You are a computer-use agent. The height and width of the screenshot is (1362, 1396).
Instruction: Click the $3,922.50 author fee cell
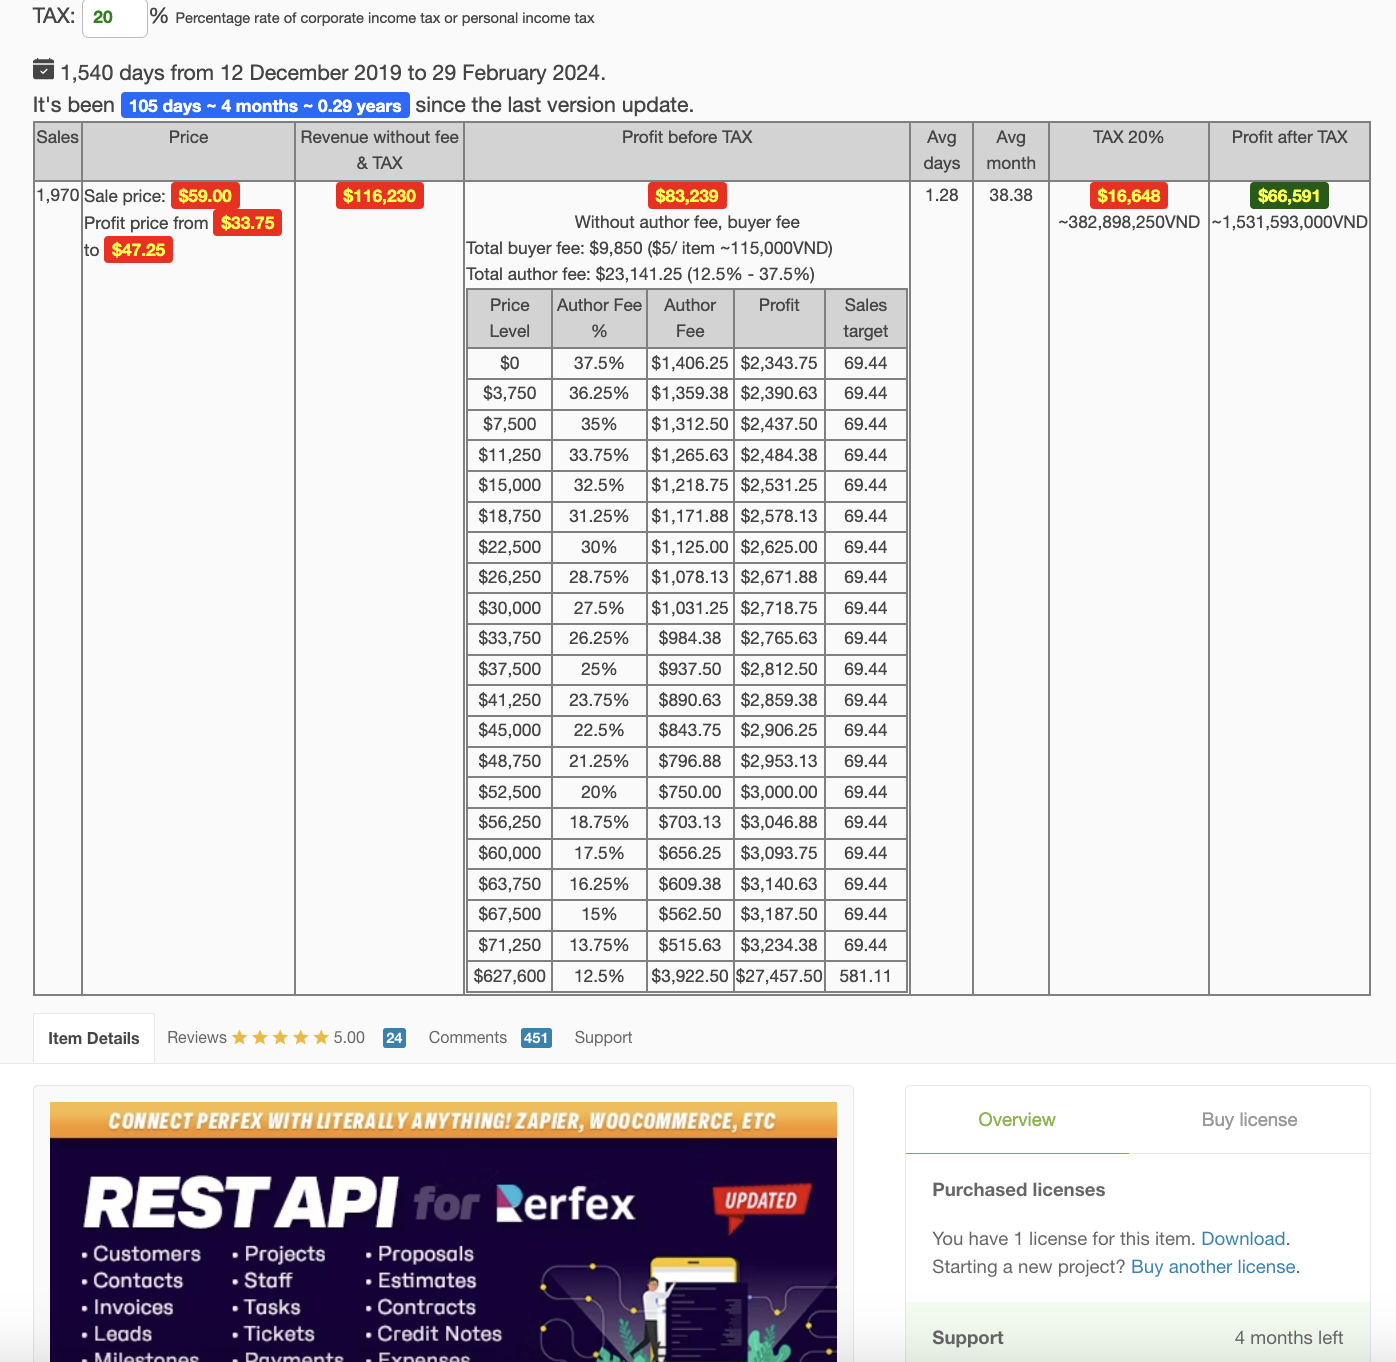click(690, 976)
